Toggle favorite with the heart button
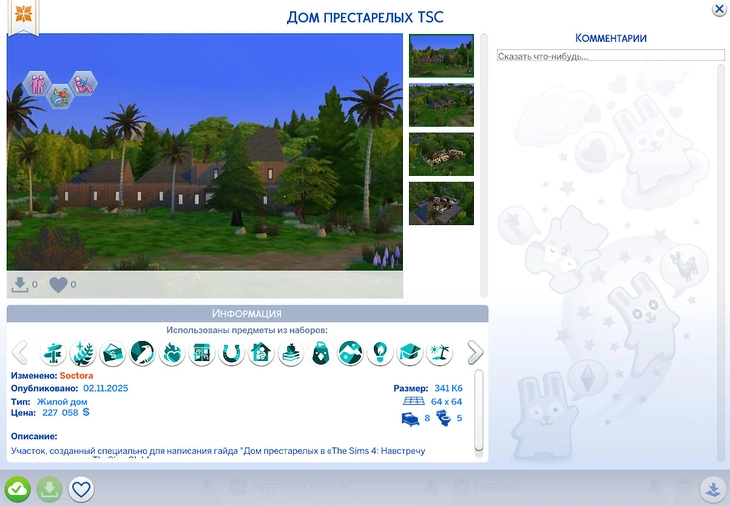 (x=81, y=490)
